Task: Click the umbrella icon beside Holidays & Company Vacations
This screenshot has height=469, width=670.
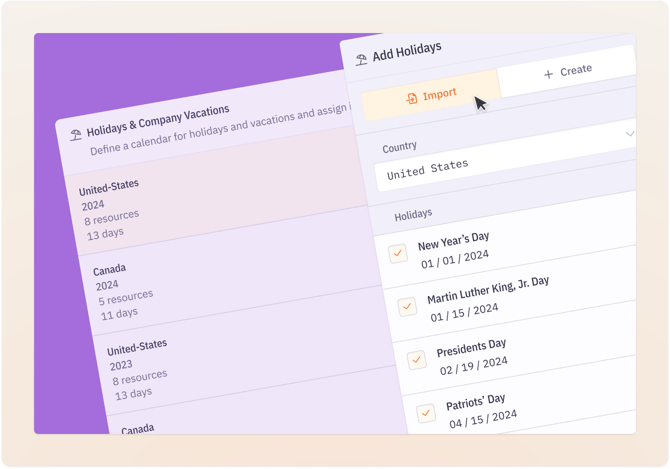Action: (x=76, y=134)
